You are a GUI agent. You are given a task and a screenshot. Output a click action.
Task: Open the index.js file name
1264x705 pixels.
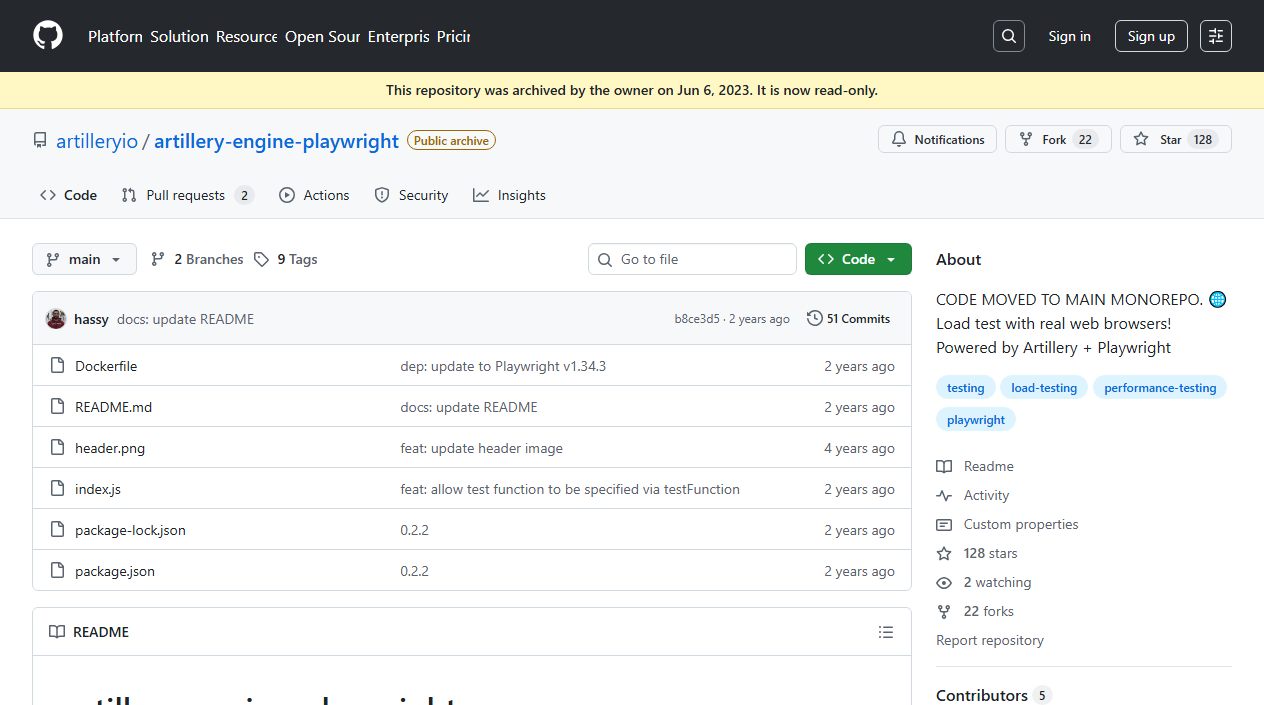98,489
